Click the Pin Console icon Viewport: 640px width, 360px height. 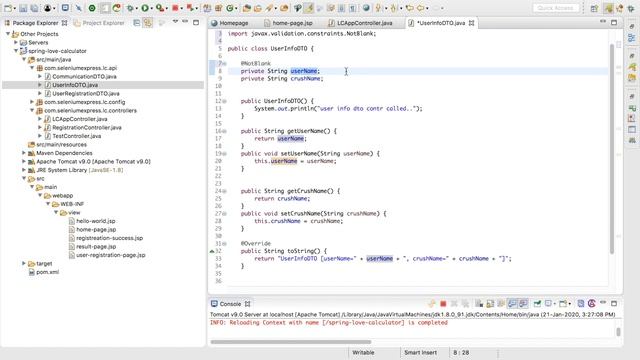[538, 304]
